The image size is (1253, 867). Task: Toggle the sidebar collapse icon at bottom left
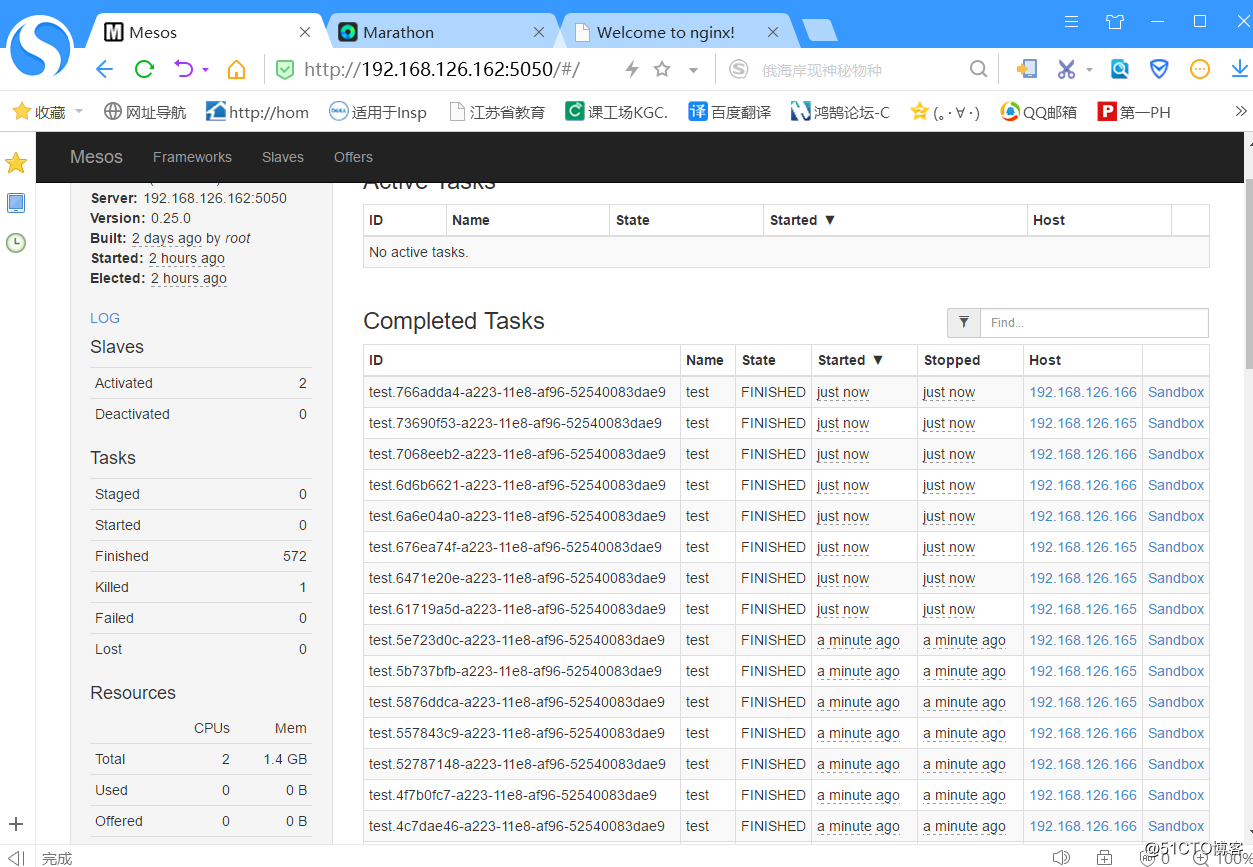coord(16,858)
